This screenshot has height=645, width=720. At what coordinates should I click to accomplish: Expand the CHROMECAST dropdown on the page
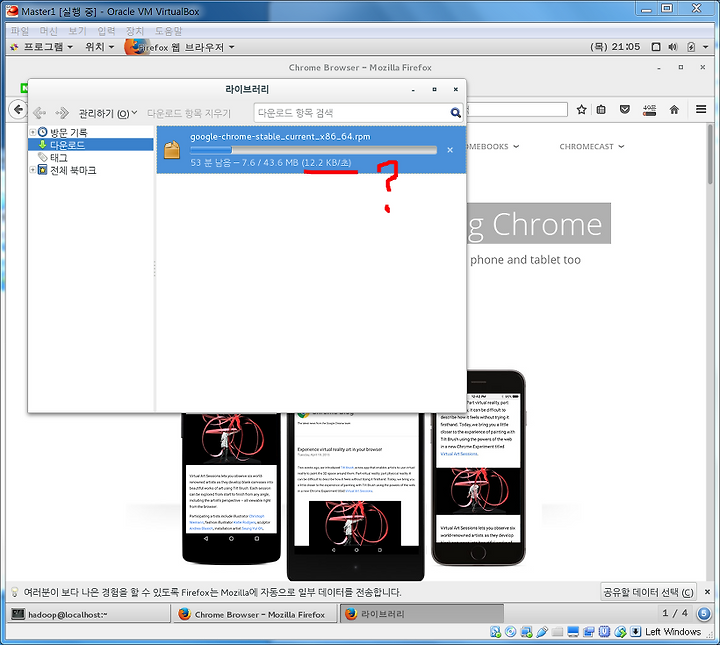click(591, 146)
